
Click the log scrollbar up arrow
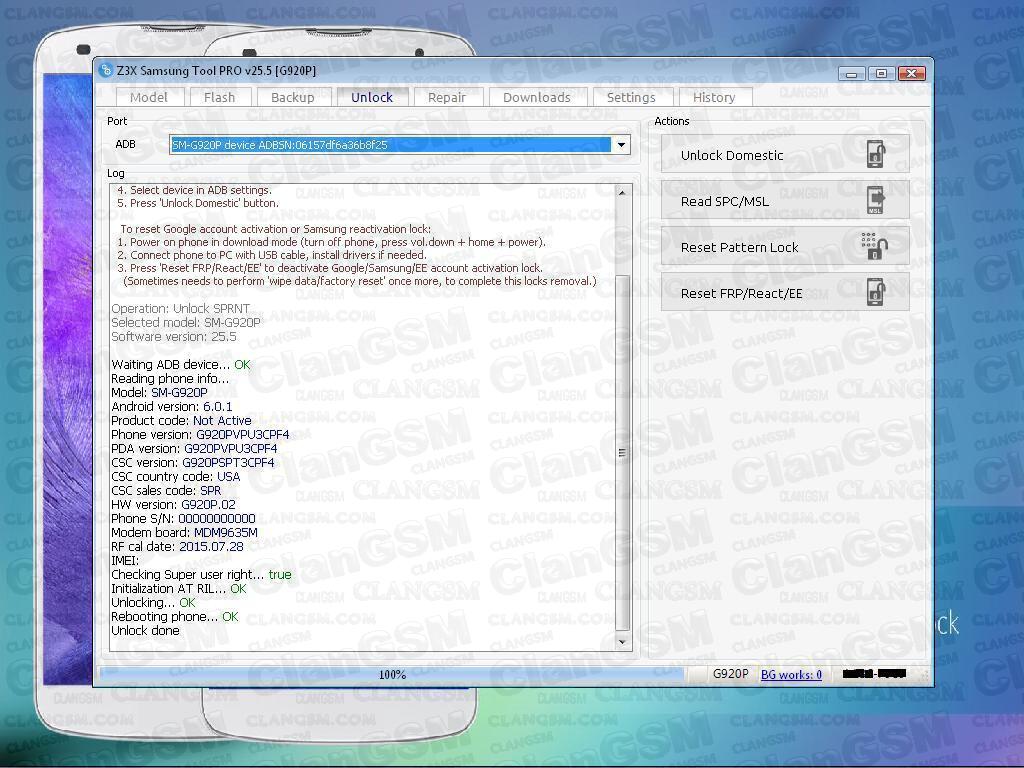click(622, 193)
